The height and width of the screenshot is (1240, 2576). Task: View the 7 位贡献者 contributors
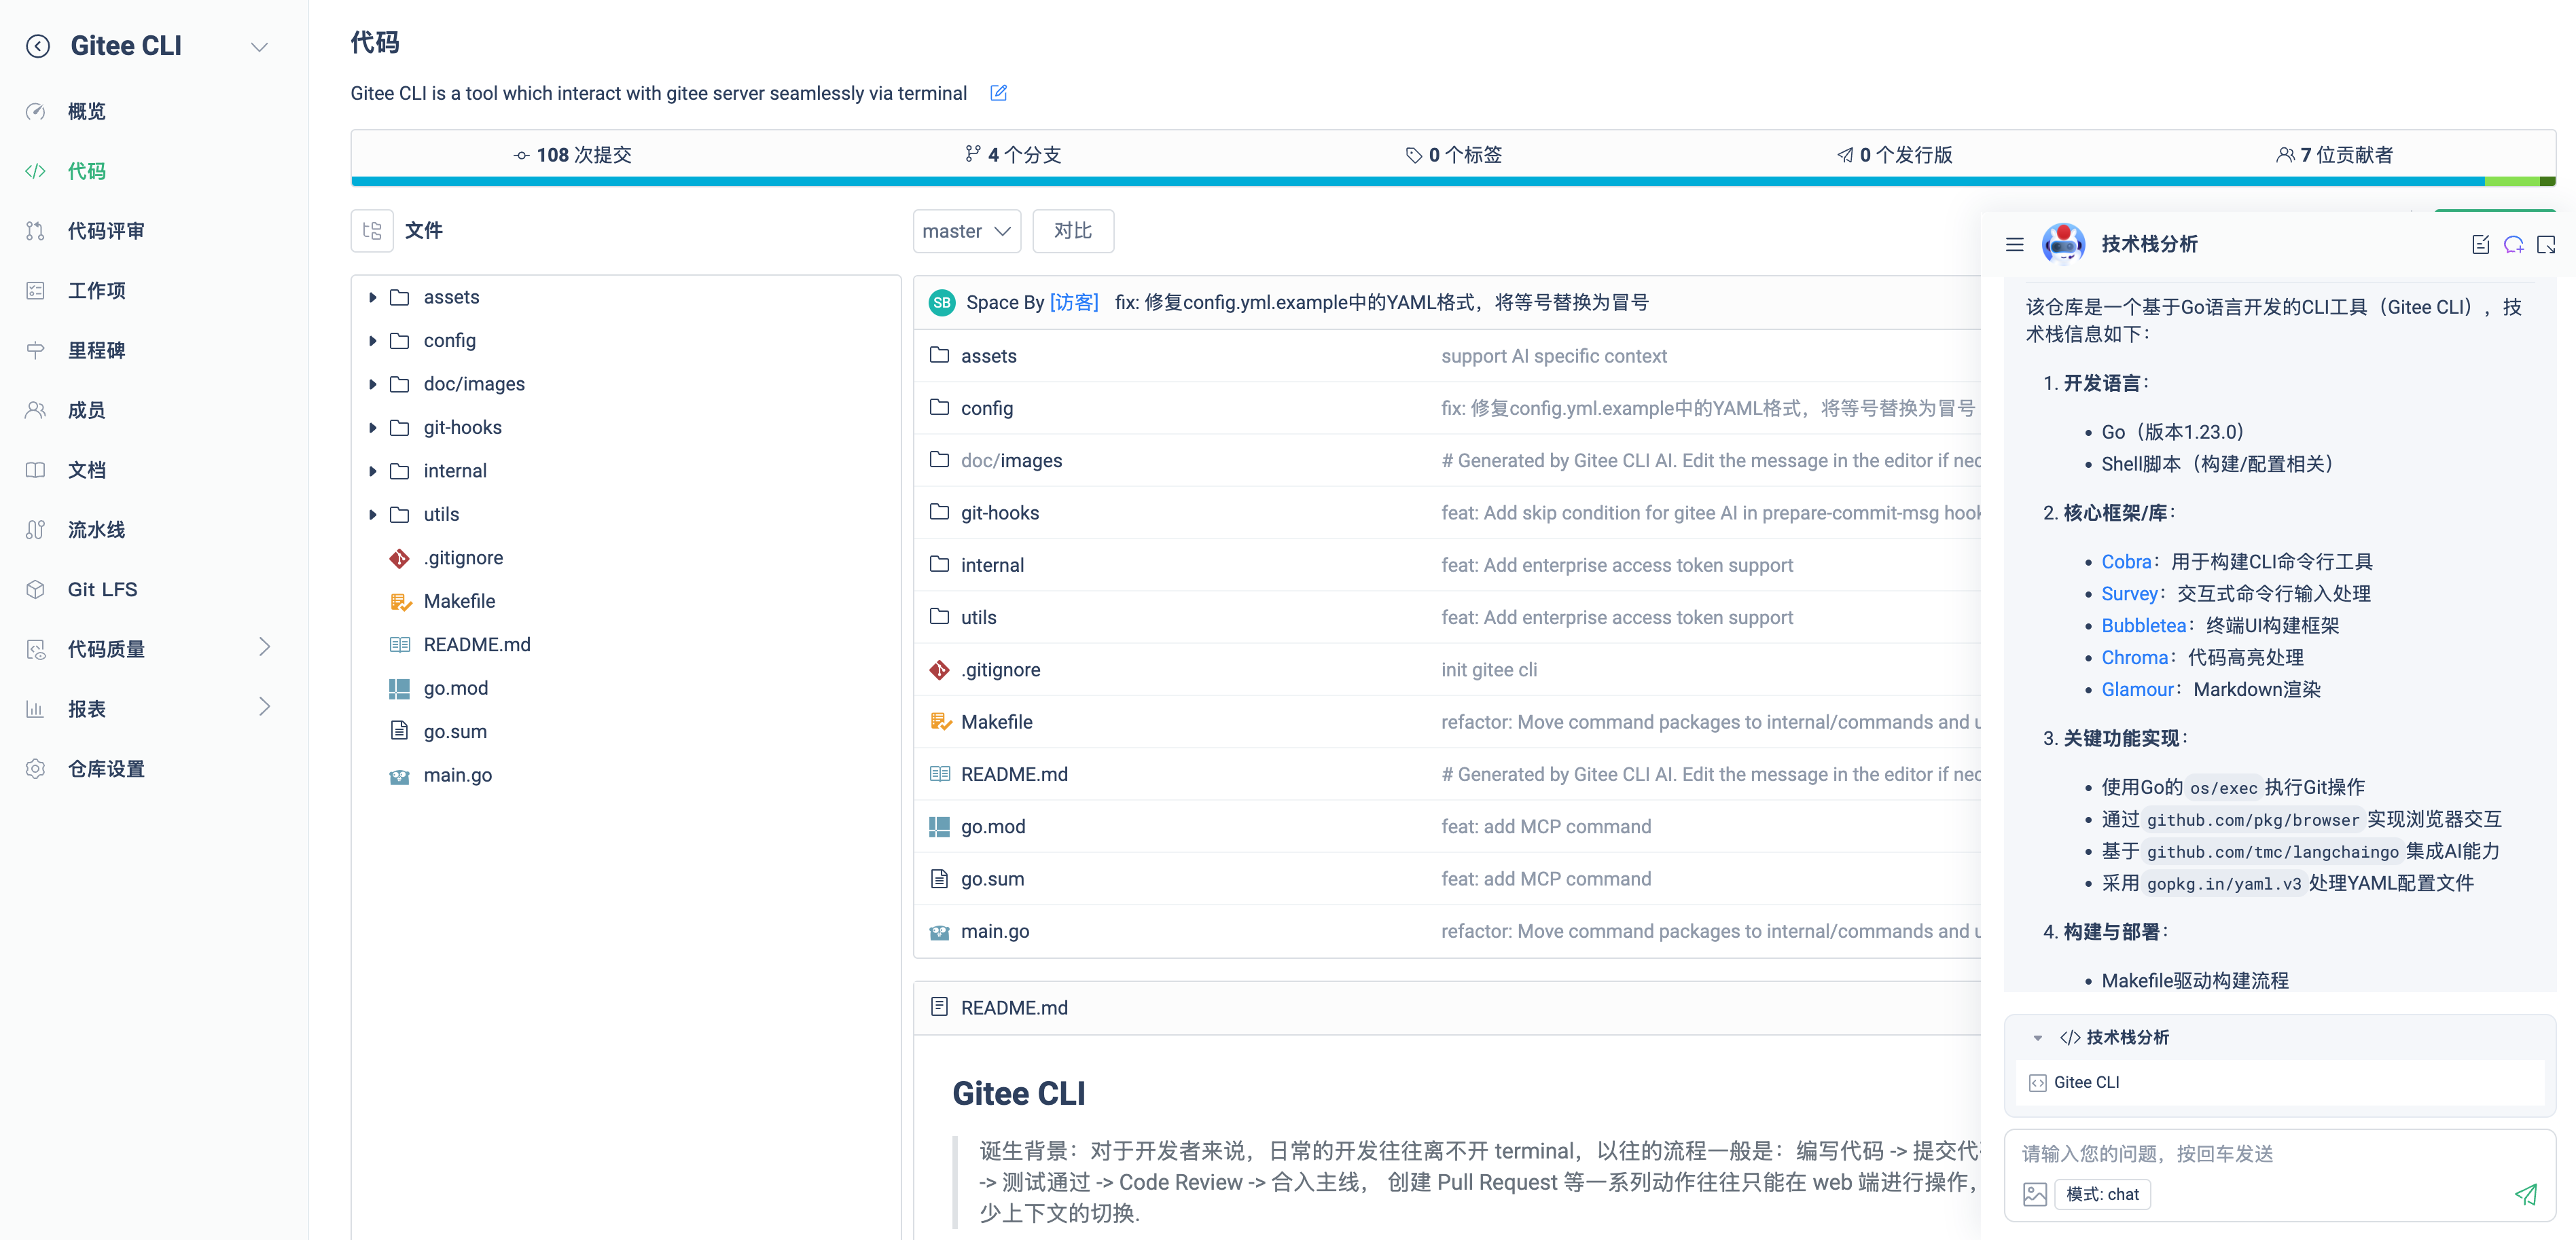[2334, 155]
